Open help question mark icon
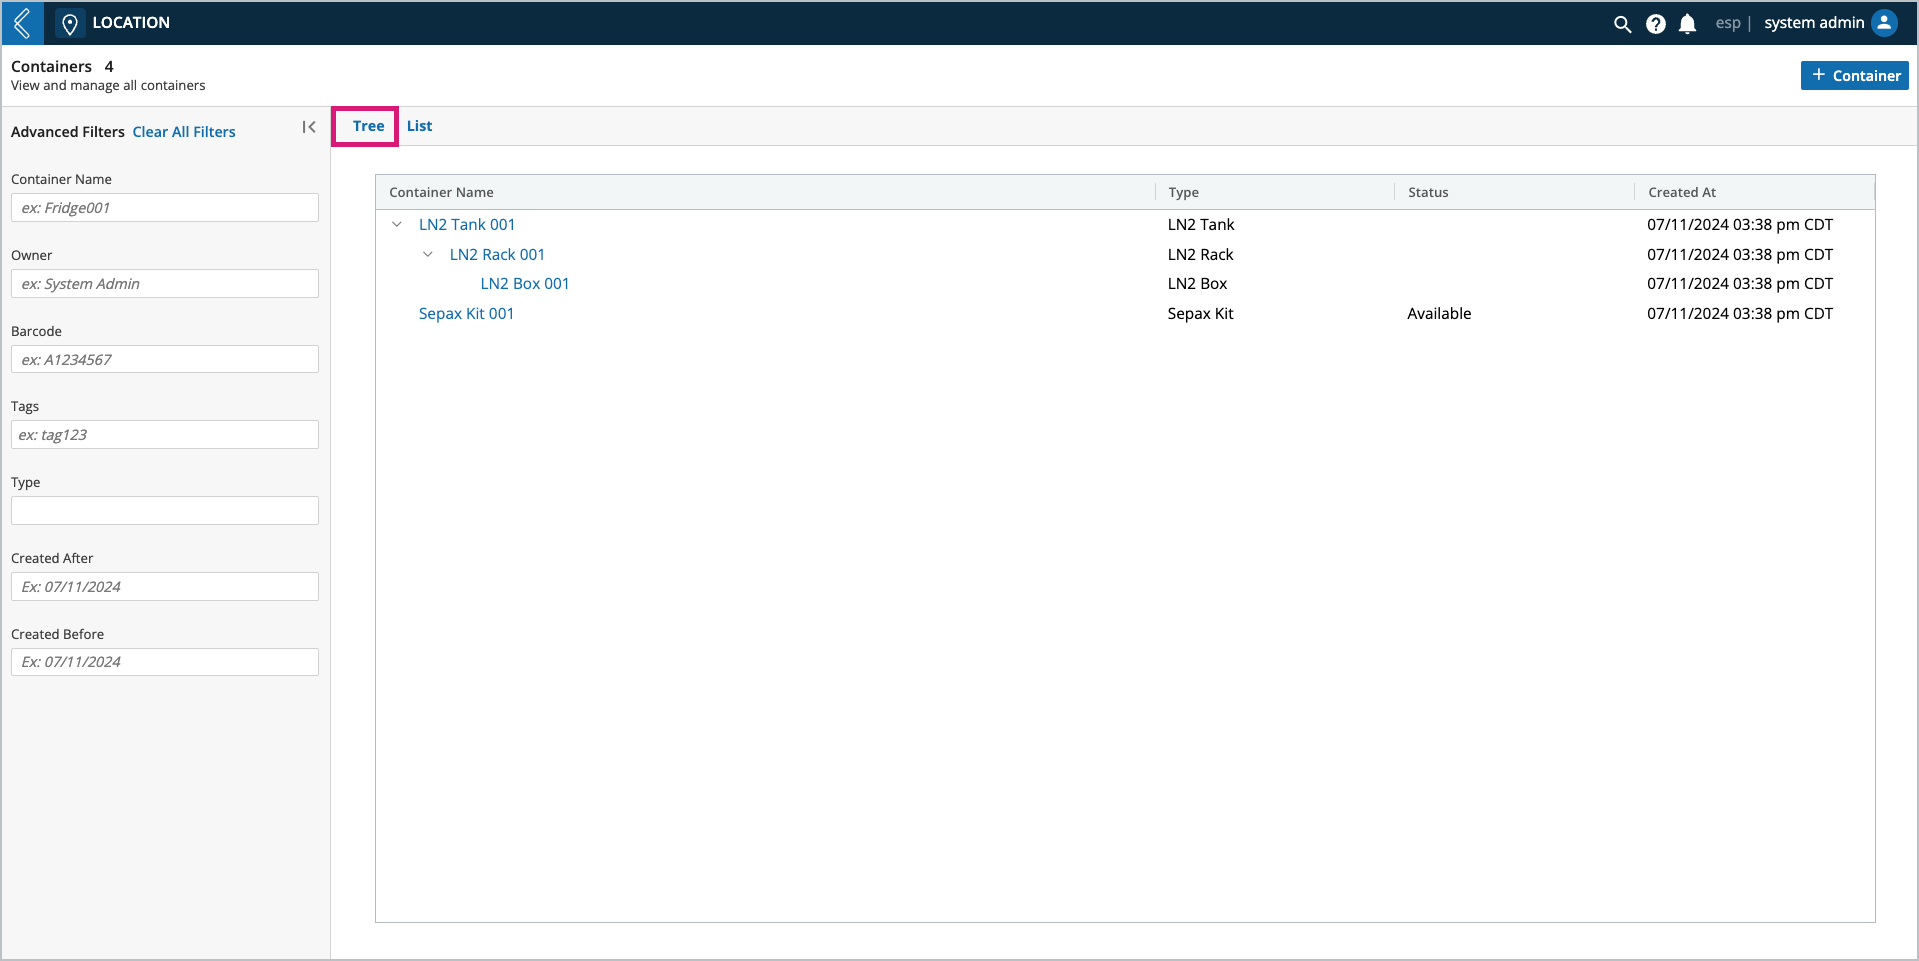This screenshot has height=961, width=1919. [1656, 24]
